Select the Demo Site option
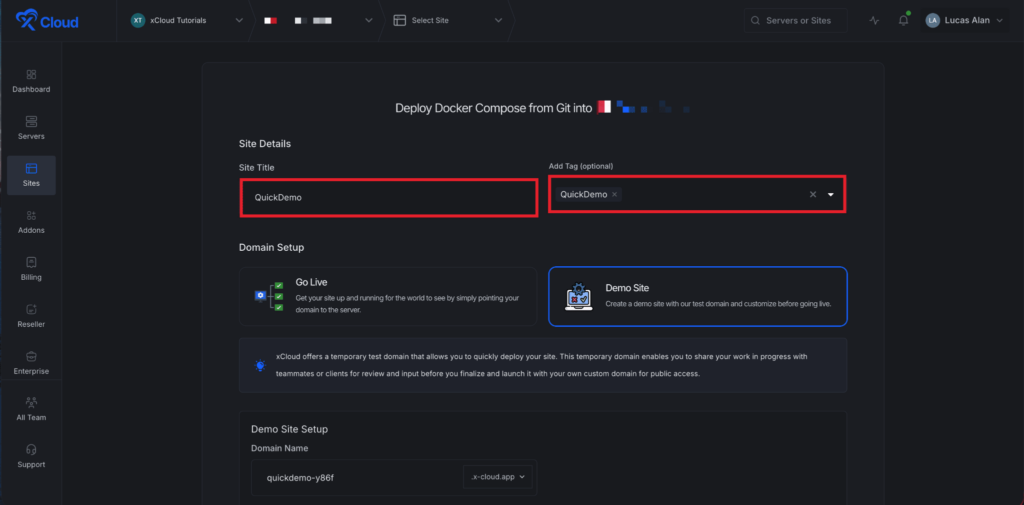1024x505 pixels. (x=697, y=296)
